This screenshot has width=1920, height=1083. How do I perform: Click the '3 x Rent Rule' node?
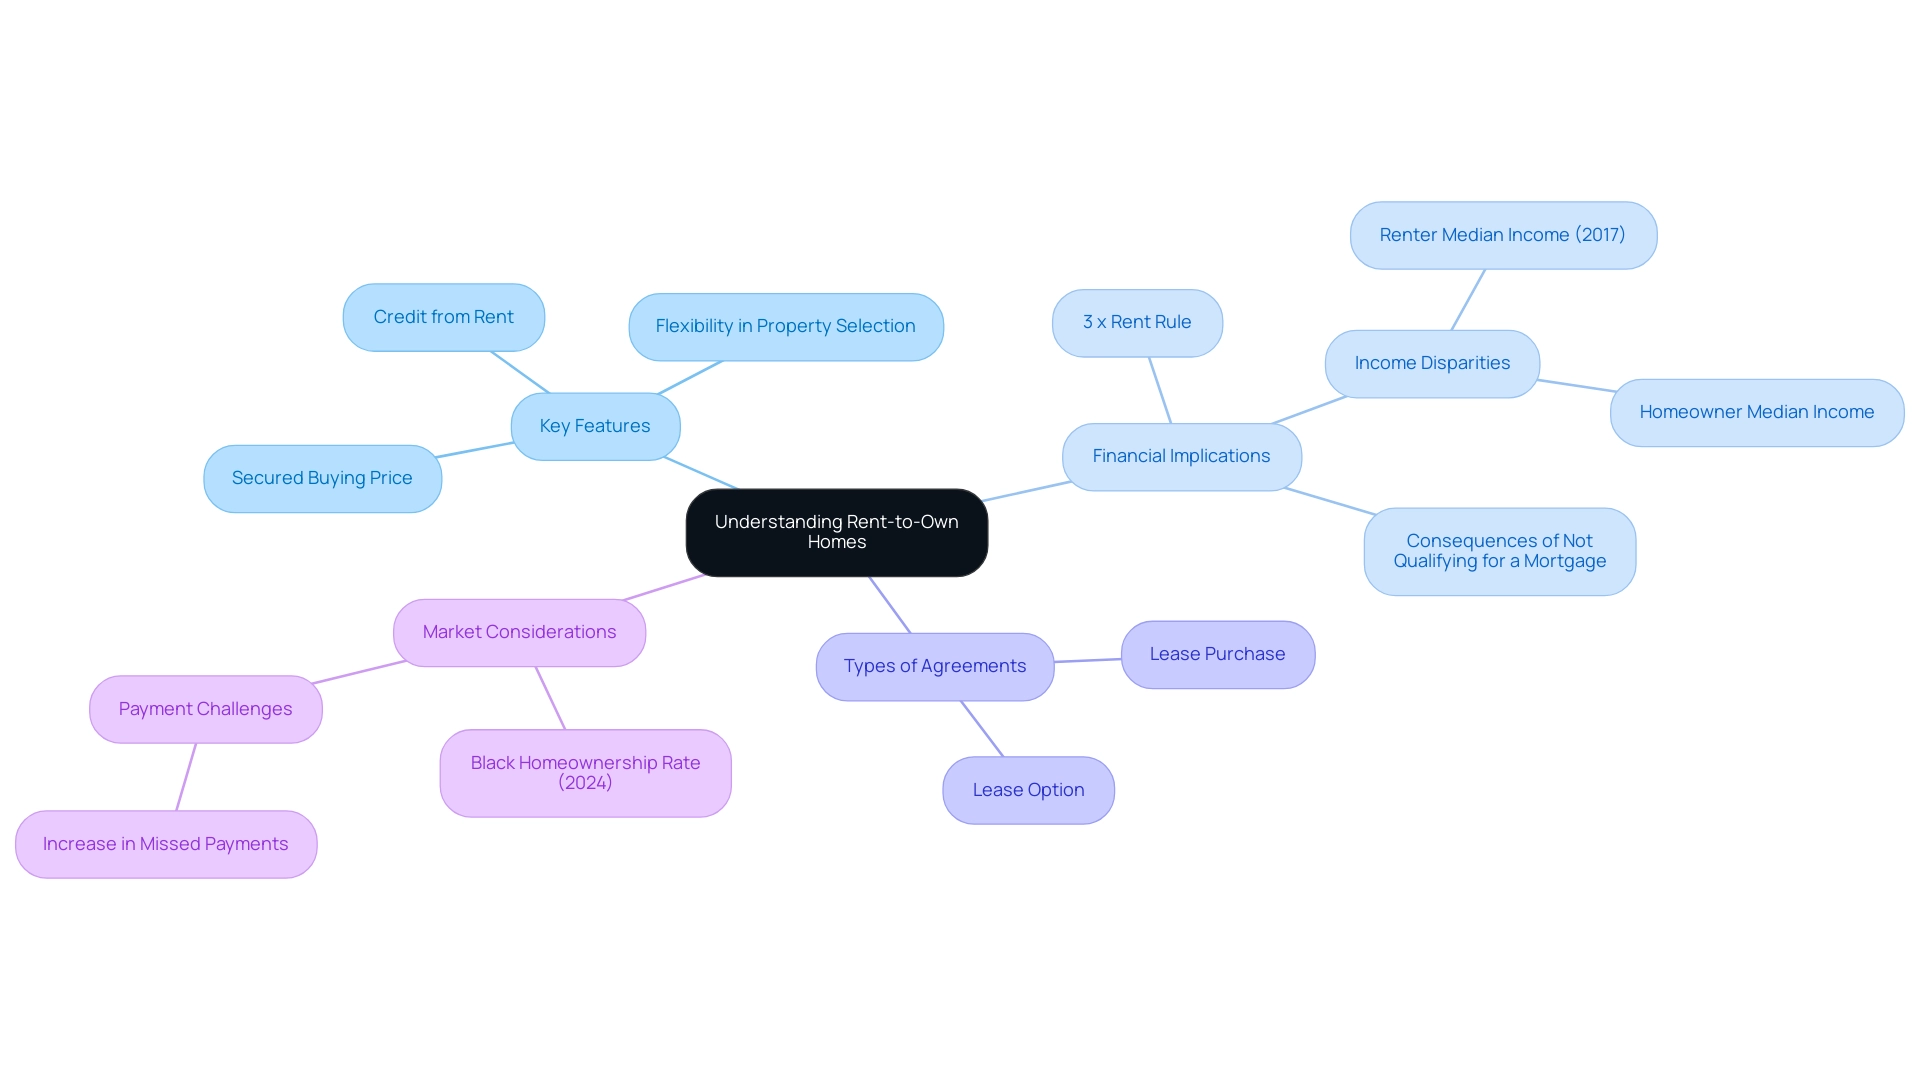tap(1137, 322)
